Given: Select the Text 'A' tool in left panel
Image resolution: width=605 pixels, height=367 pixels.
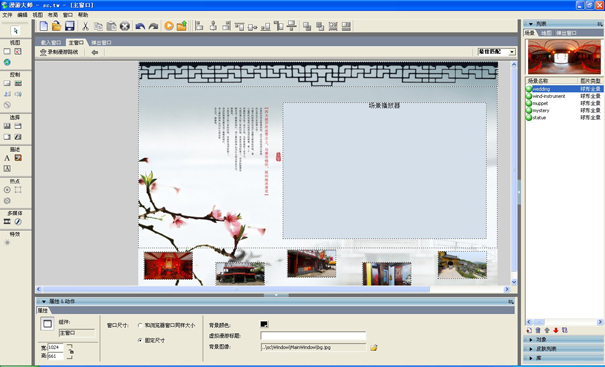Looking at the screenshot, I should pyautogui.click(x=7, y=158).
